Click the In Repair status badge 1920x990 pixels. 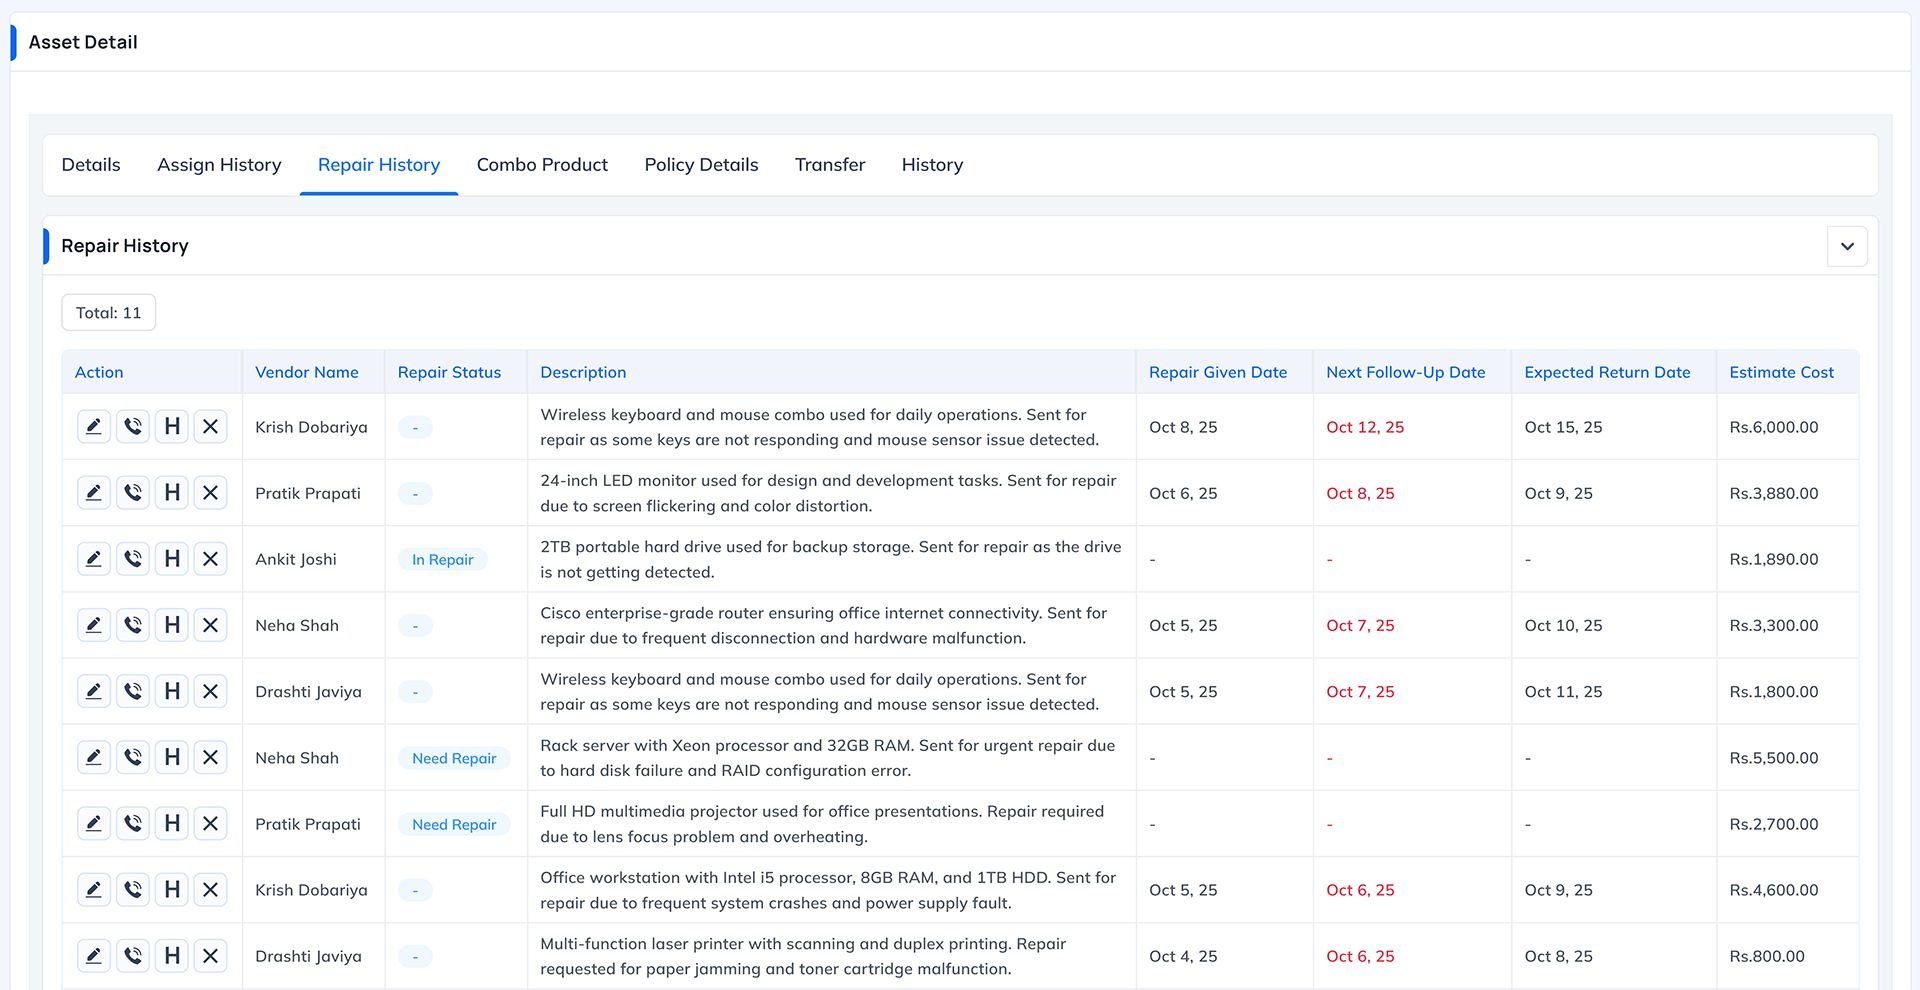pyautogui.click(x=442, y=560)
